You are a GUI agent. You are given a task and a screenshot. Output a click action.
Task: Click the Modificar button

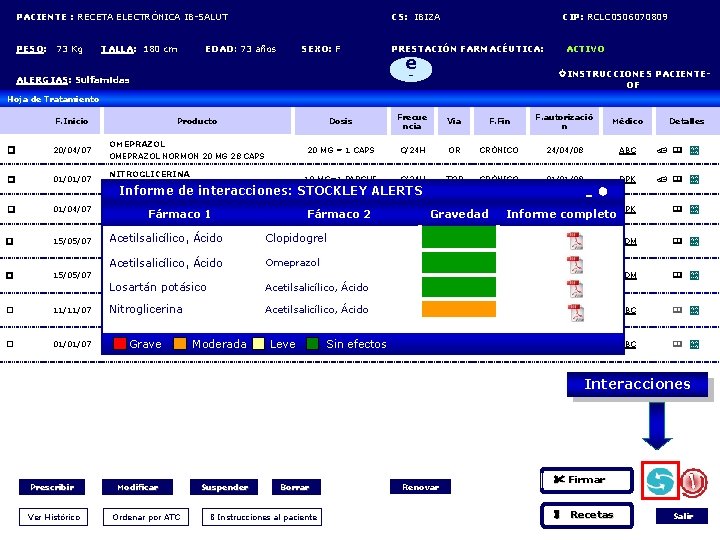click(x=137, y=487)
